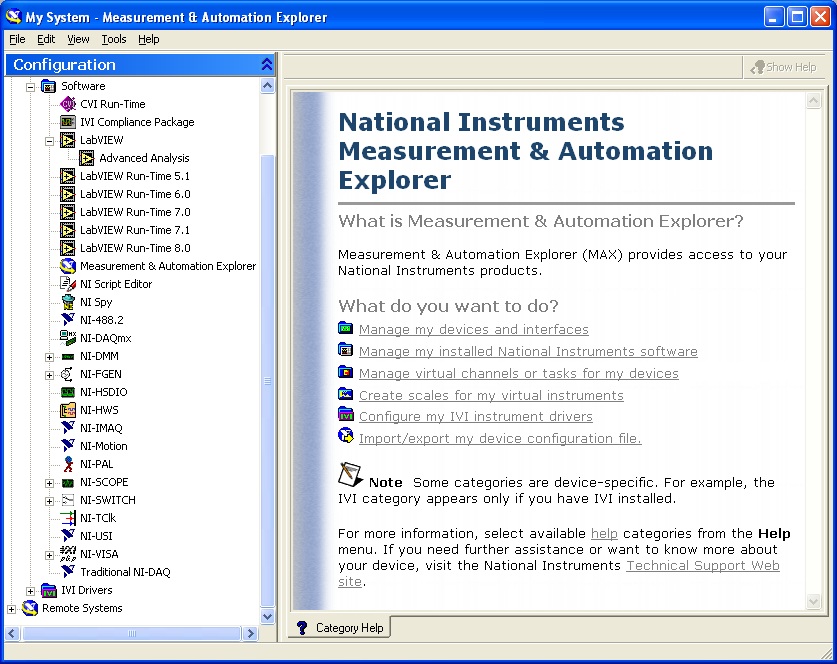The width and height of the screenshot is (837, 664).
Task: Click the NI-VISA icon
Action: (68, 554)
